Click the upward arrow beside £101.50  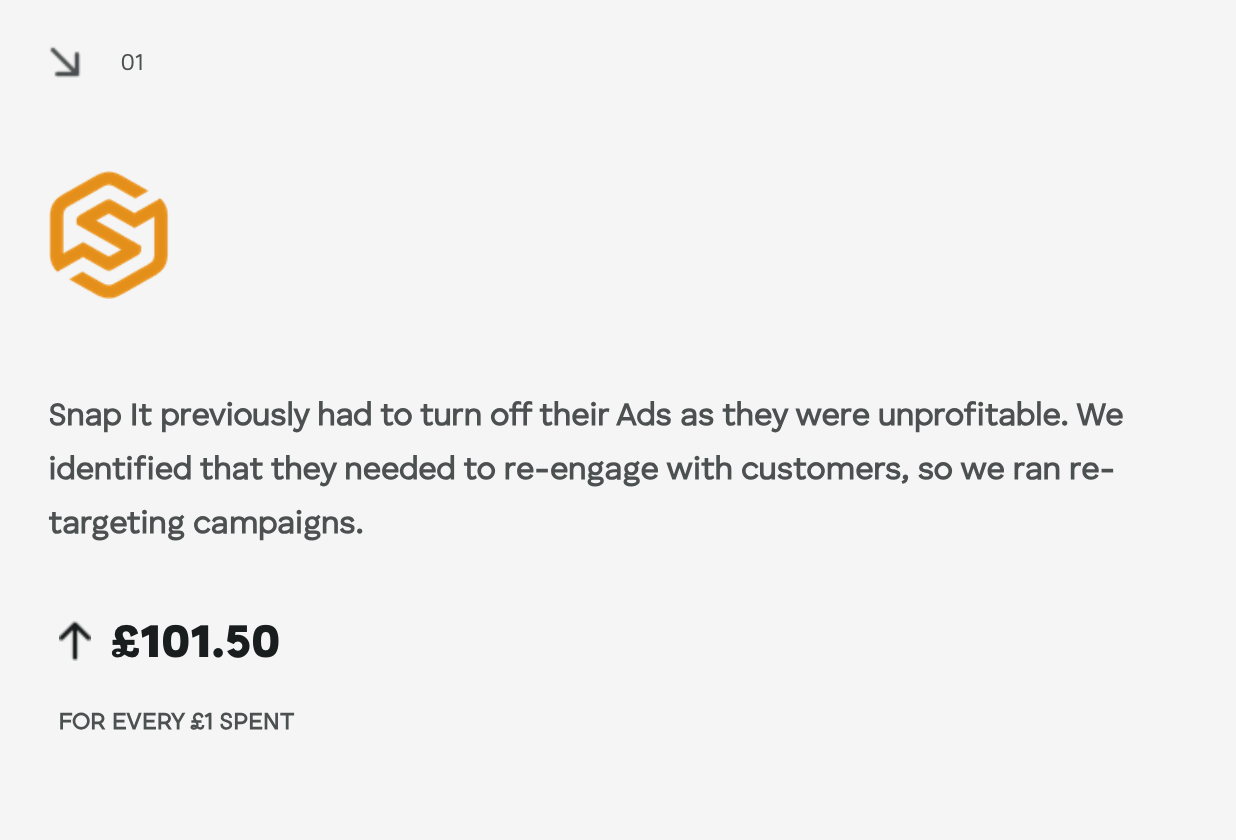click(74, 641)
